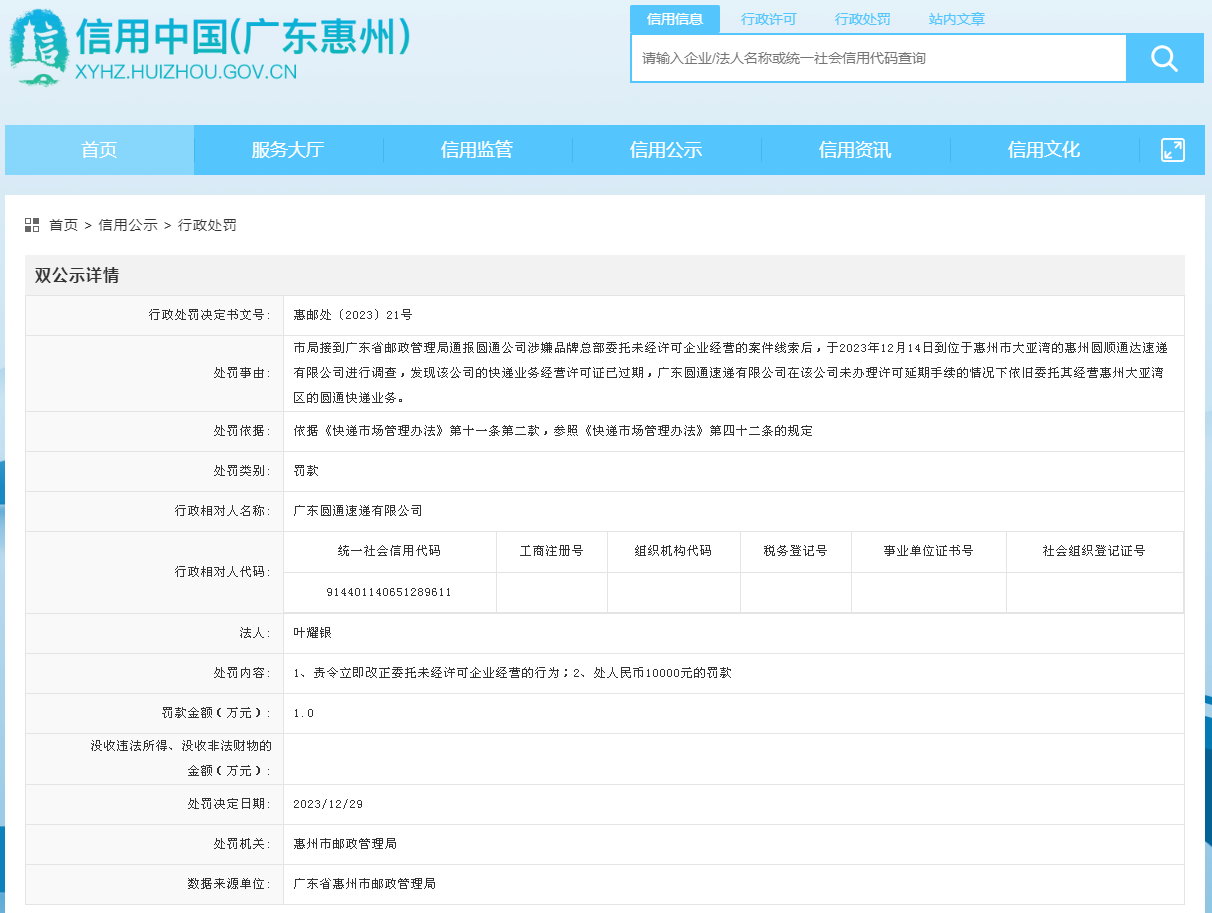Click the 罚款 penalty type value
Viewport: 1212px width, 913px height.
pos(306,471)
